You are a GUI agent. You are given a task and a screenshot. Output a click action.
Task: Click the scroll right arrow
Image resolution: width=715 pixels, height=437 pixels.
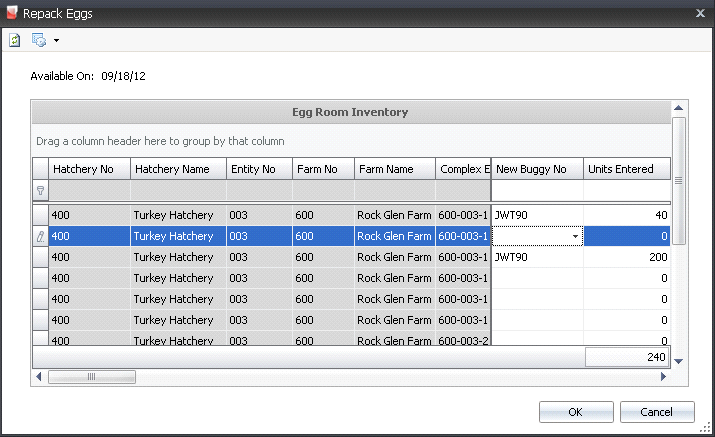(663, 376)
